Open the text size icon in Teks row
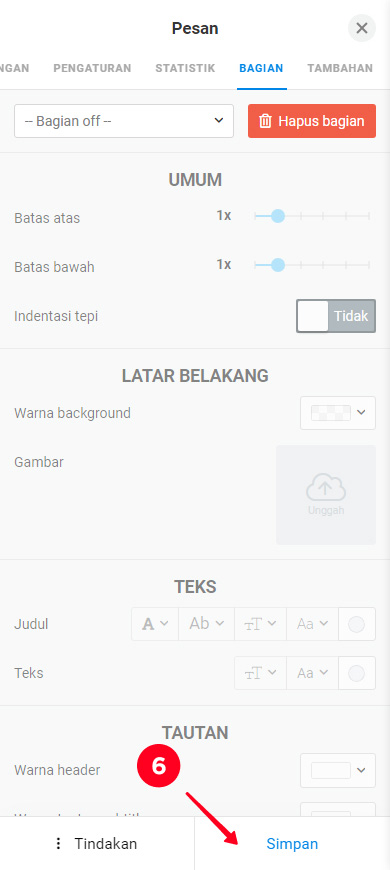 click(260, 673)
